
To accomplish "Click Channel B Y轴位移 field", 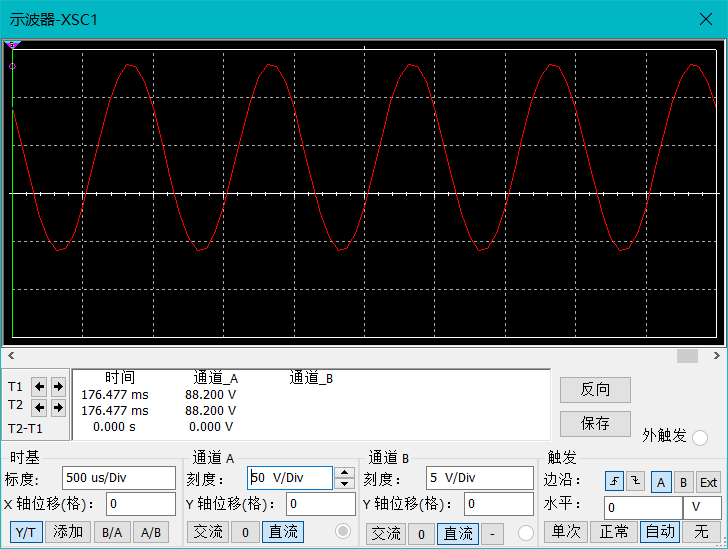I will pos(499,504).
